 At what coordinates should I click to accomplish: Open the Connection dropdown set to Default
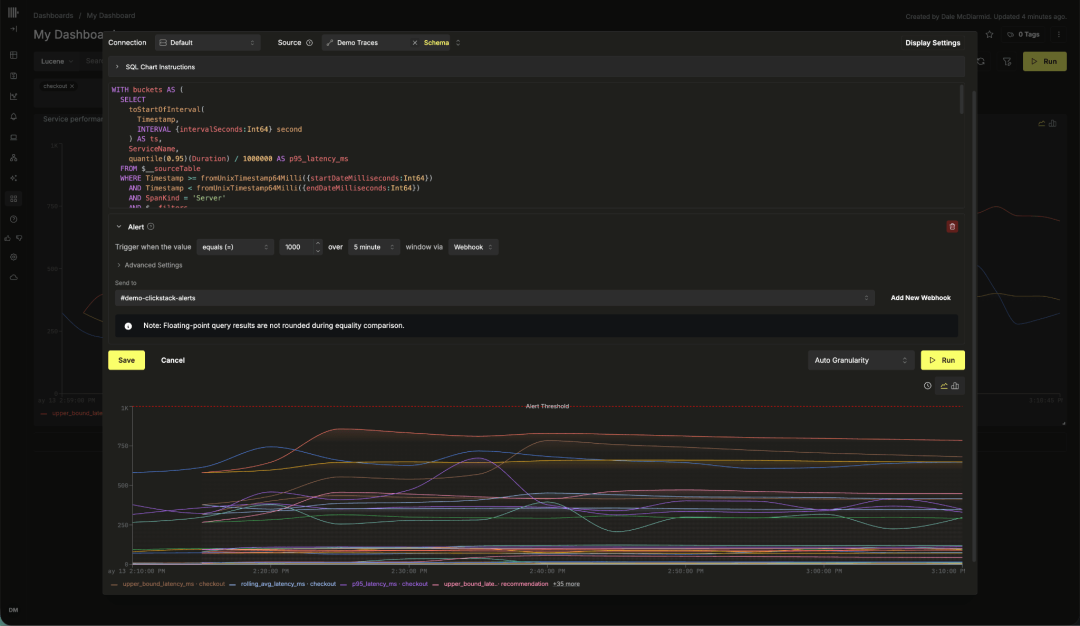(x=207, y=43)
